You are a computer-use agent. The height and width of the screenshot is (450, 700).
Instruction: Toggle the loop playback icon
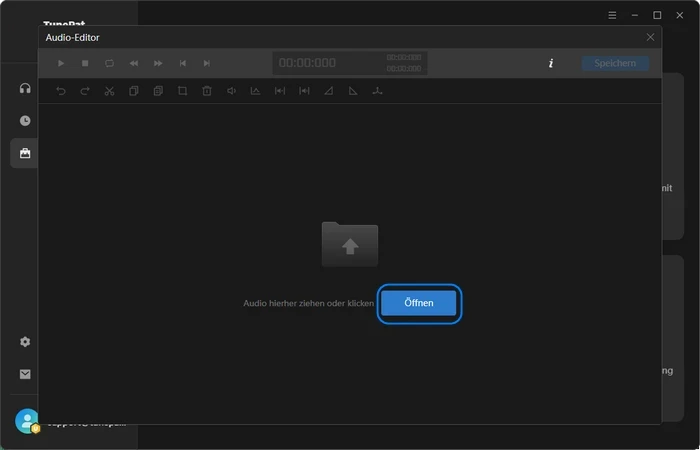coord(109,63)
